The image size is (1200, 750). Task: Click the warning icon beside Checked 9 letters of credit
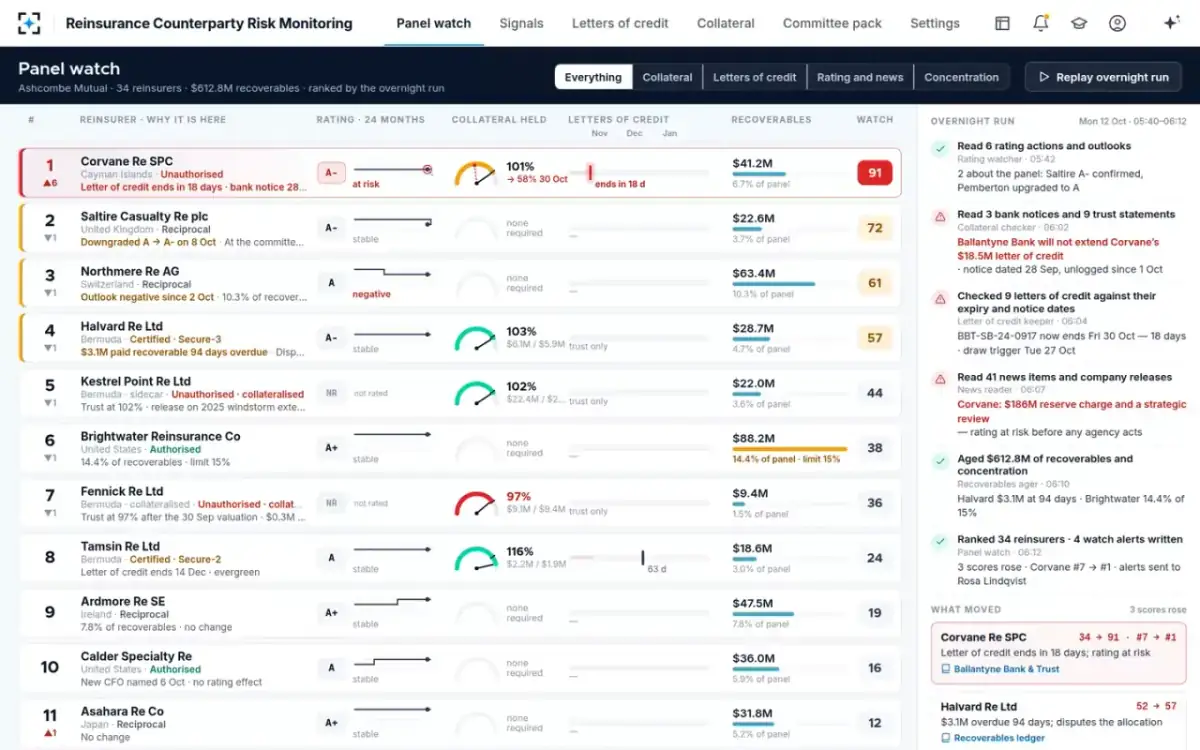939,299
